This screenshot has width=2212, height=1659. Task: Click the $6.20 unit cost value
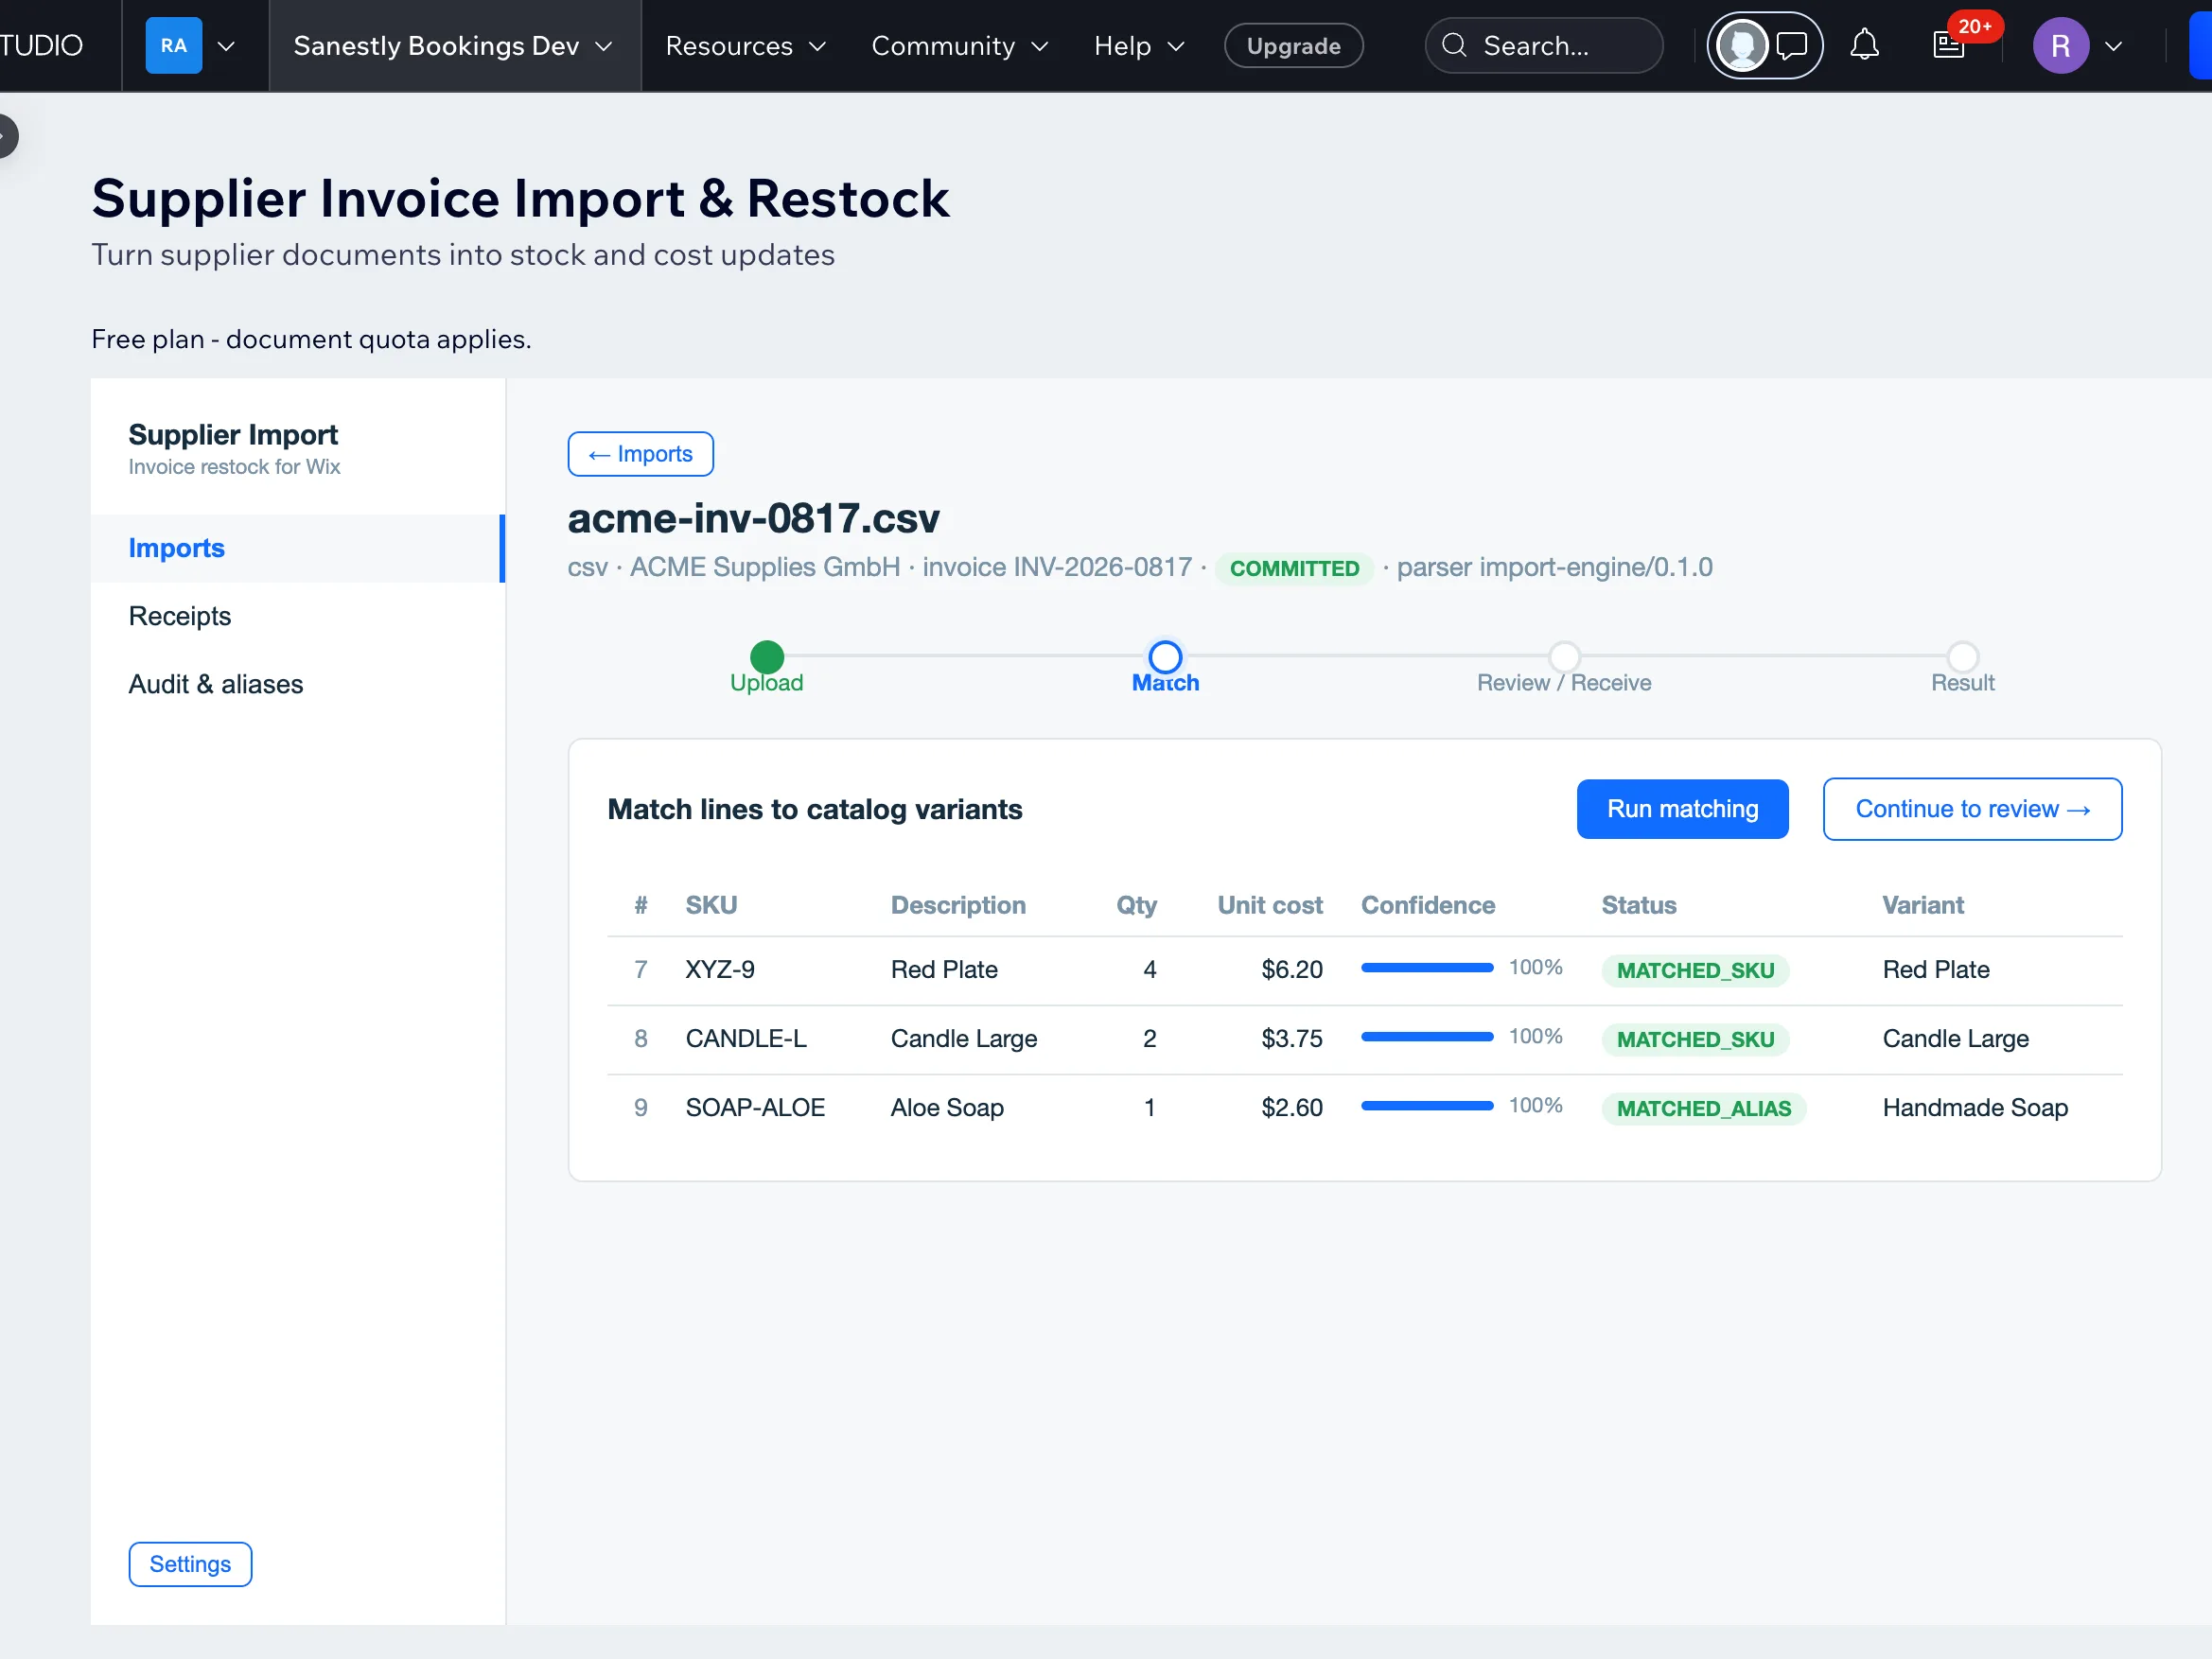click(x=1291, y=969)
